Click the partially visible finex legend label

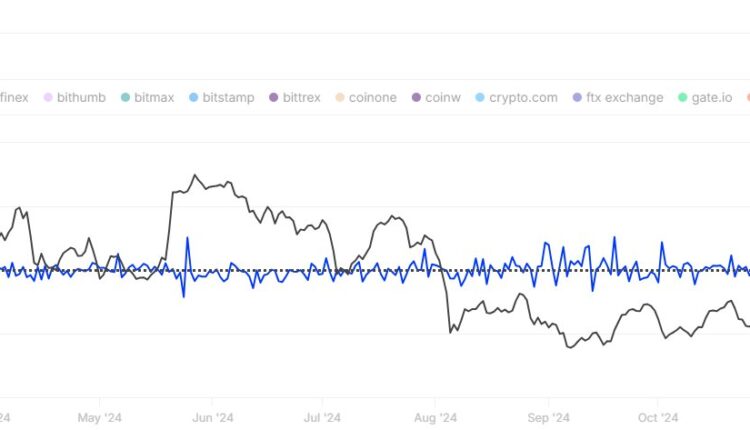point(14,98)
